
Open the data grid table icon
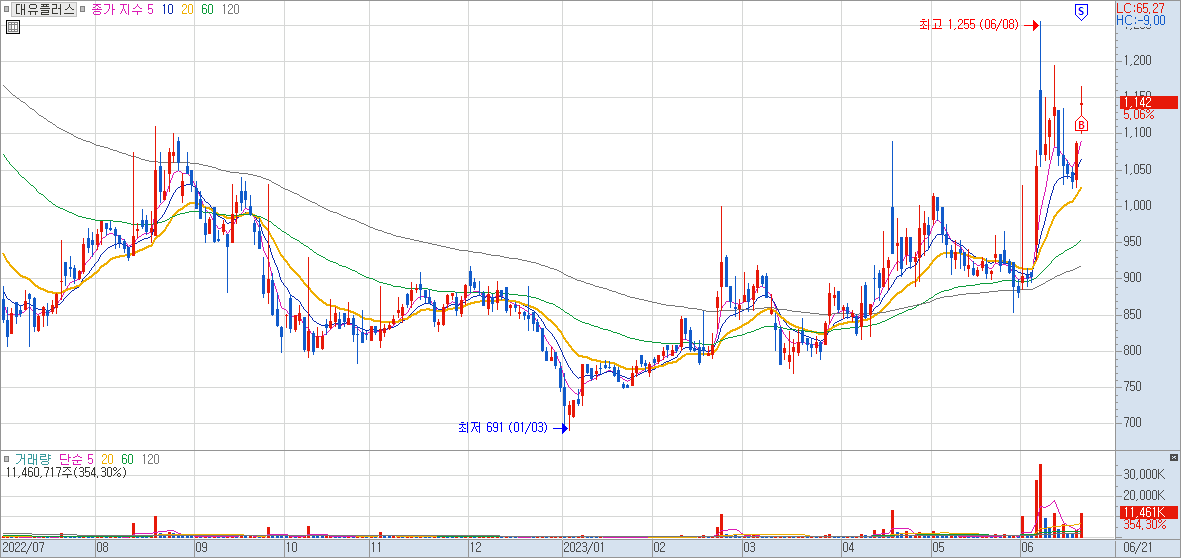point(12,28)
